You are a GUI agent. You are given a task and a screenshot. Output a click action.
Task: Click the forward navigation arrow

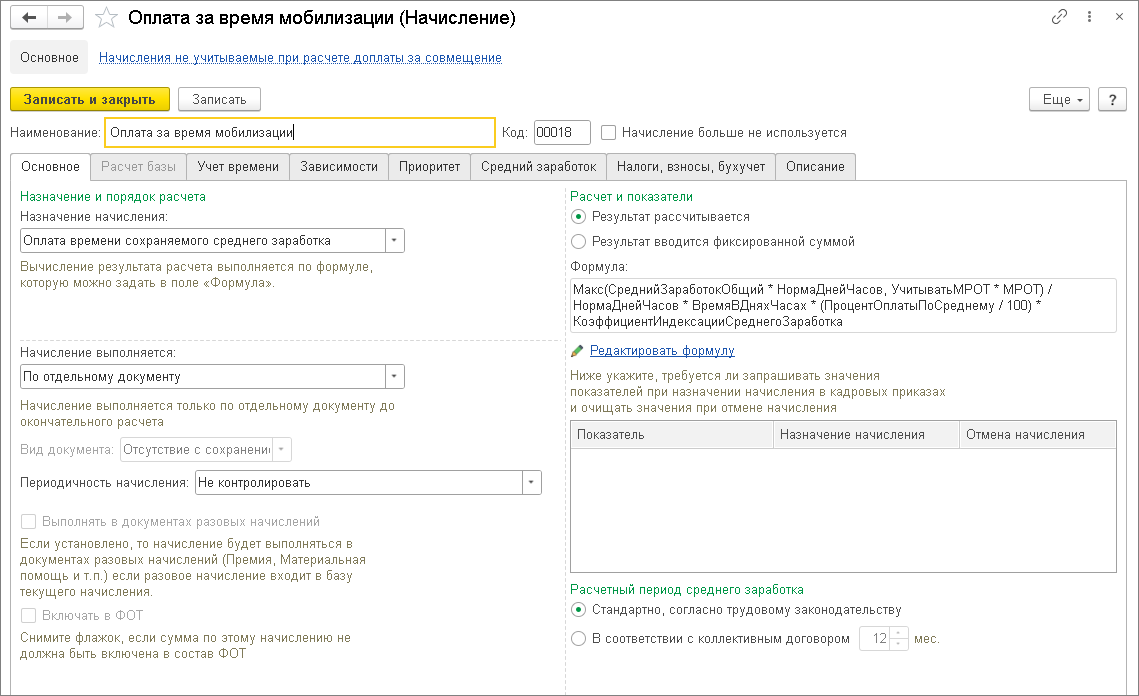[x=65, y=18]
